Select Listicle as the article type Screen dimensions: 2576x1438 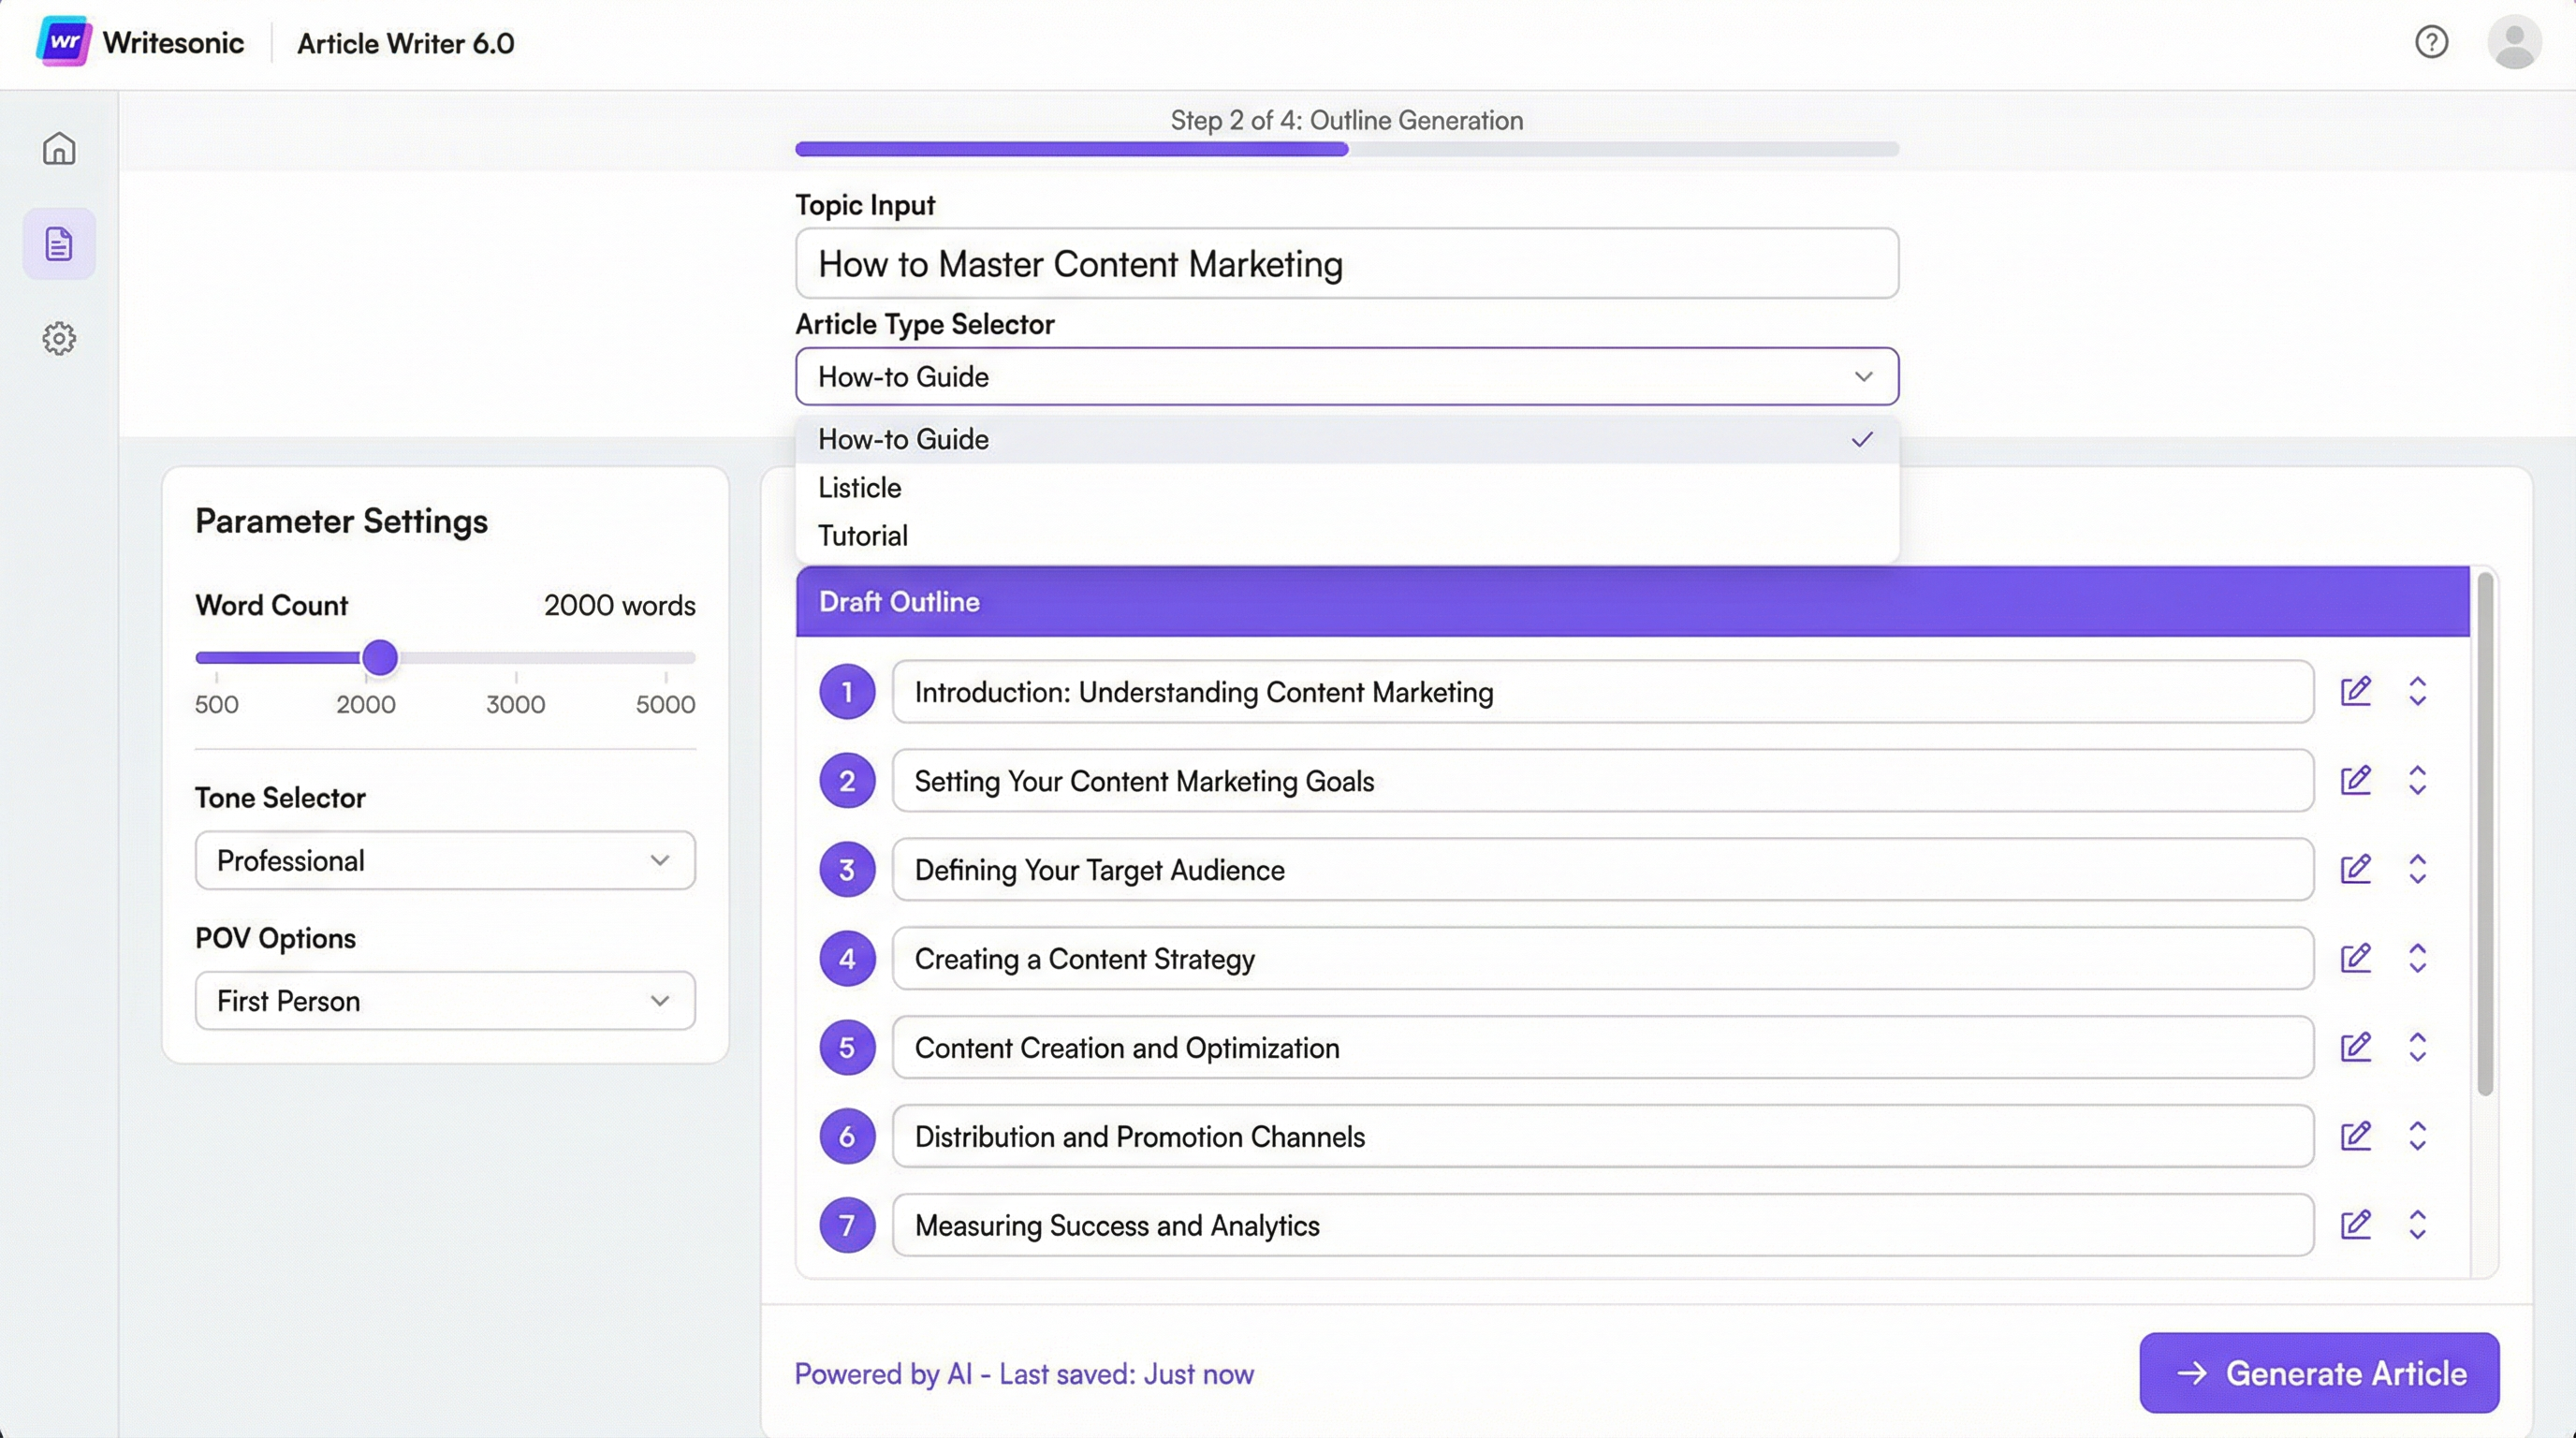point(859,487)
